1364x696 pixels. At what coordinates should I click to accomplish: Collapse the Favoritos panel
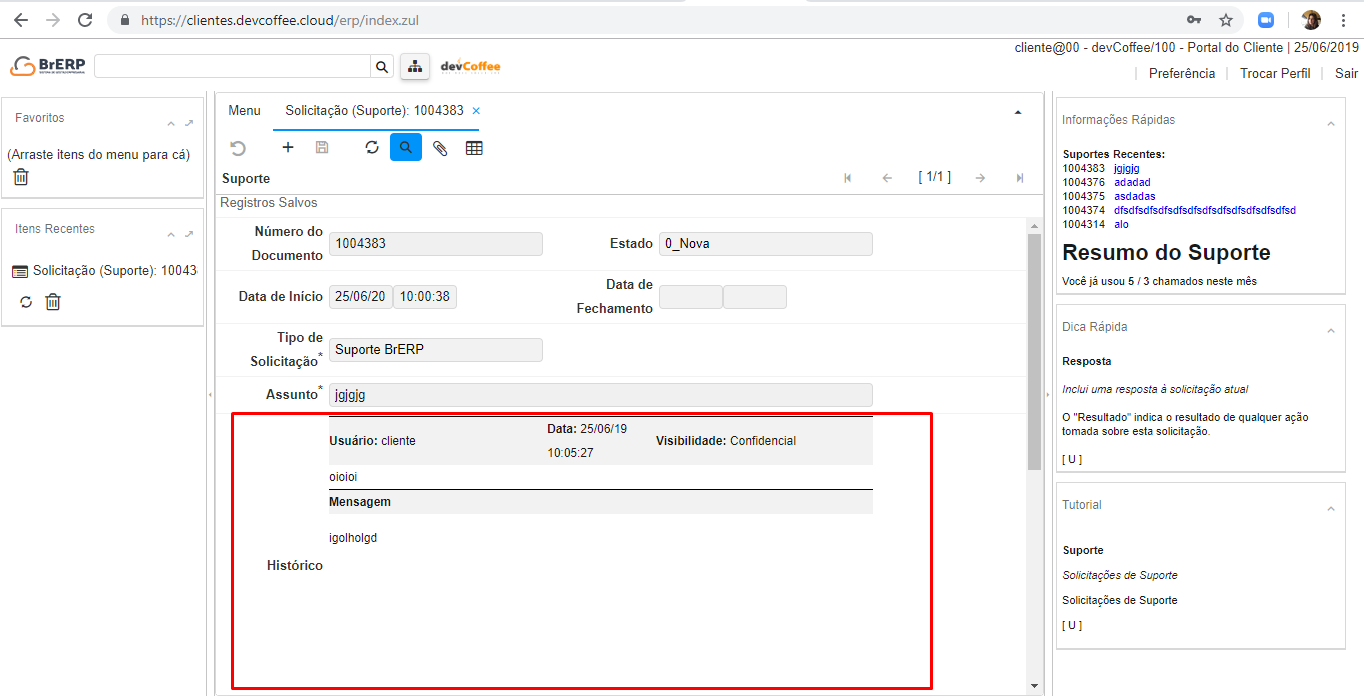(x=171, y=124)
